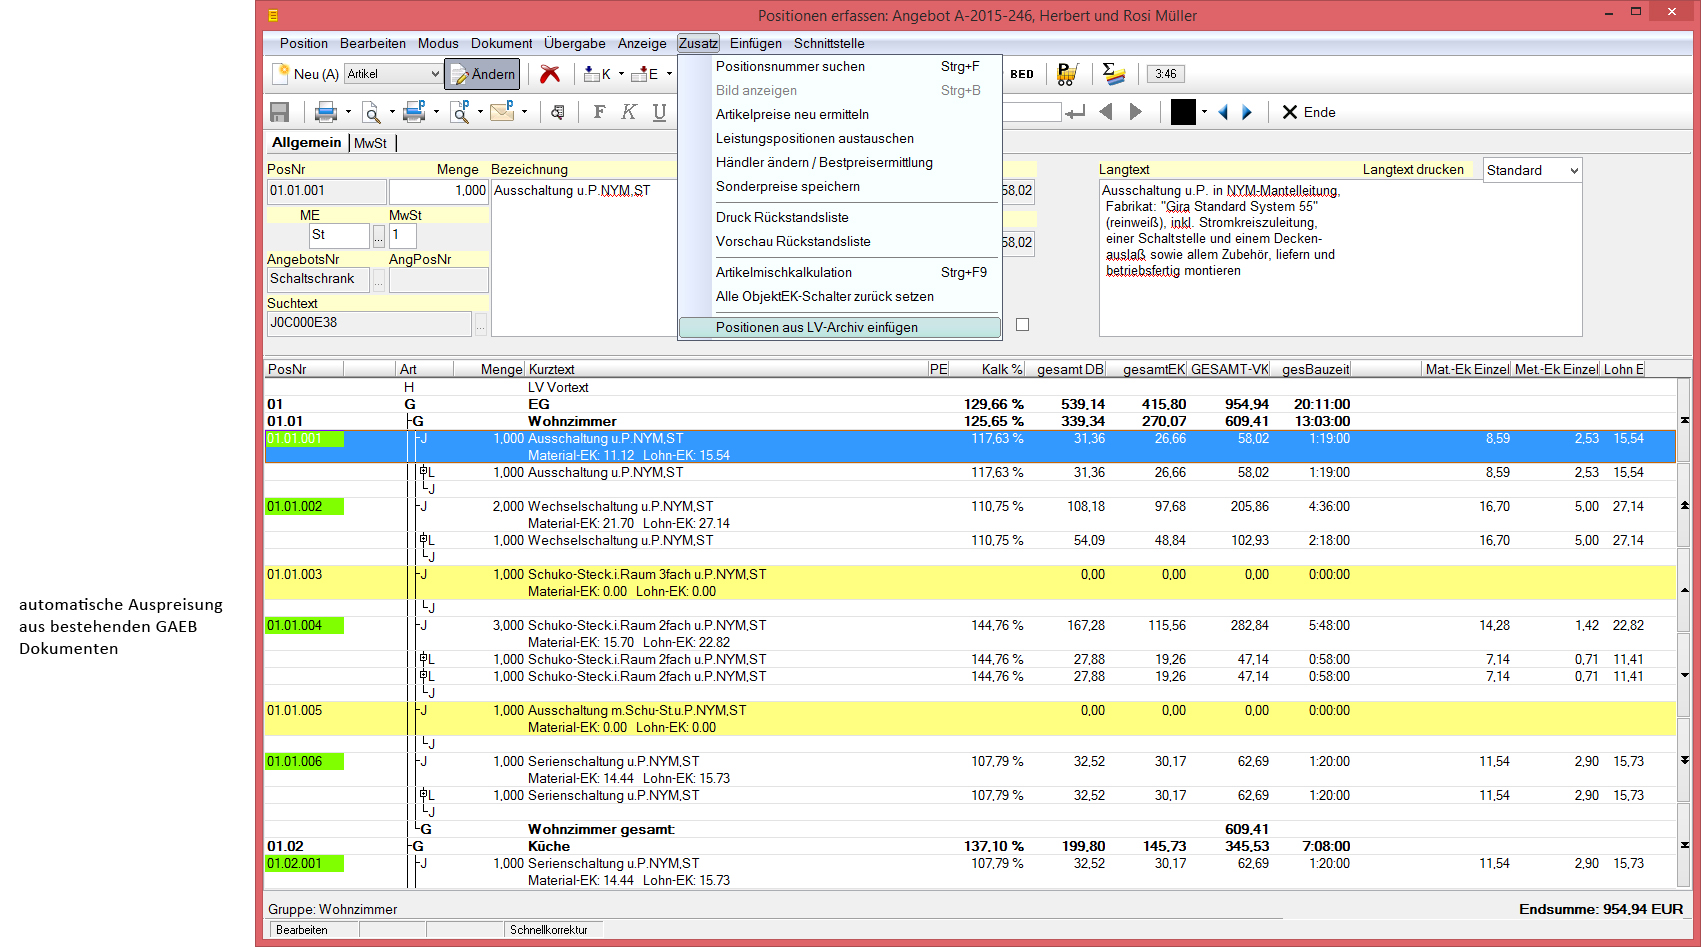This screenshot has width=1701, height=947.
Task: Click the ME browse button
Action: click(378, 236)
